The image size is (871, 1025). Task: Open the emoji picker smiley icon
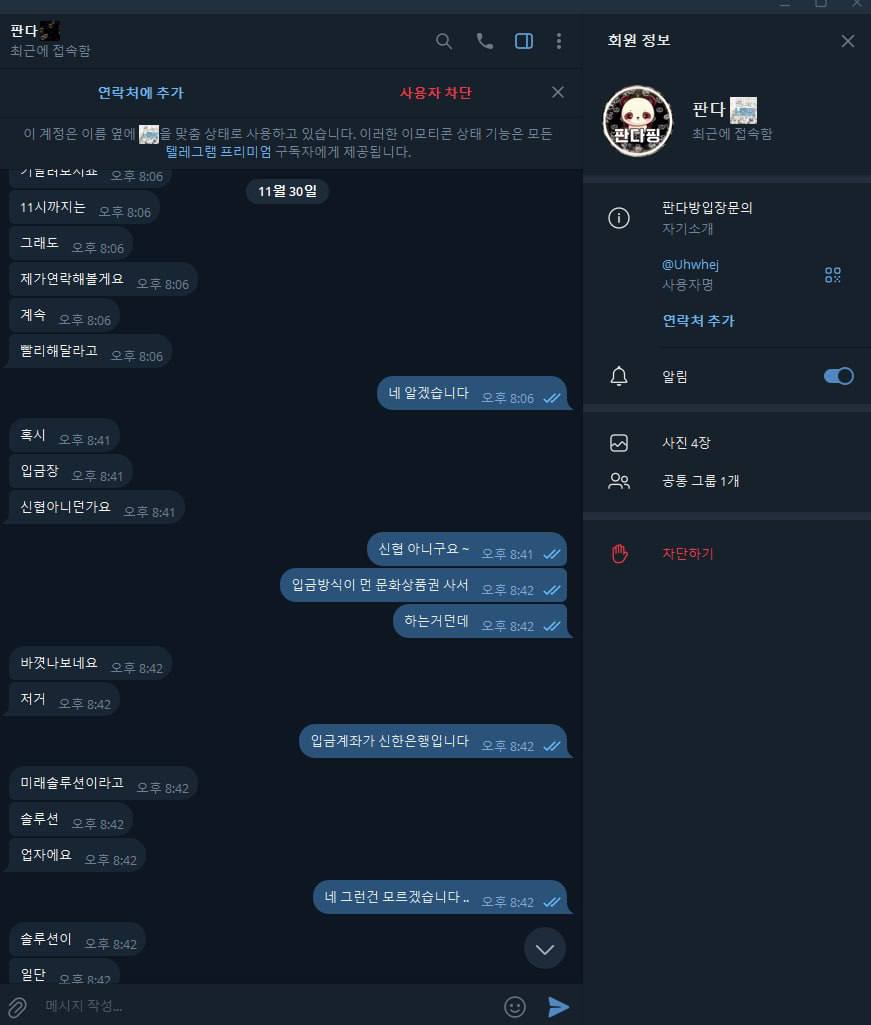point(515,1007)
